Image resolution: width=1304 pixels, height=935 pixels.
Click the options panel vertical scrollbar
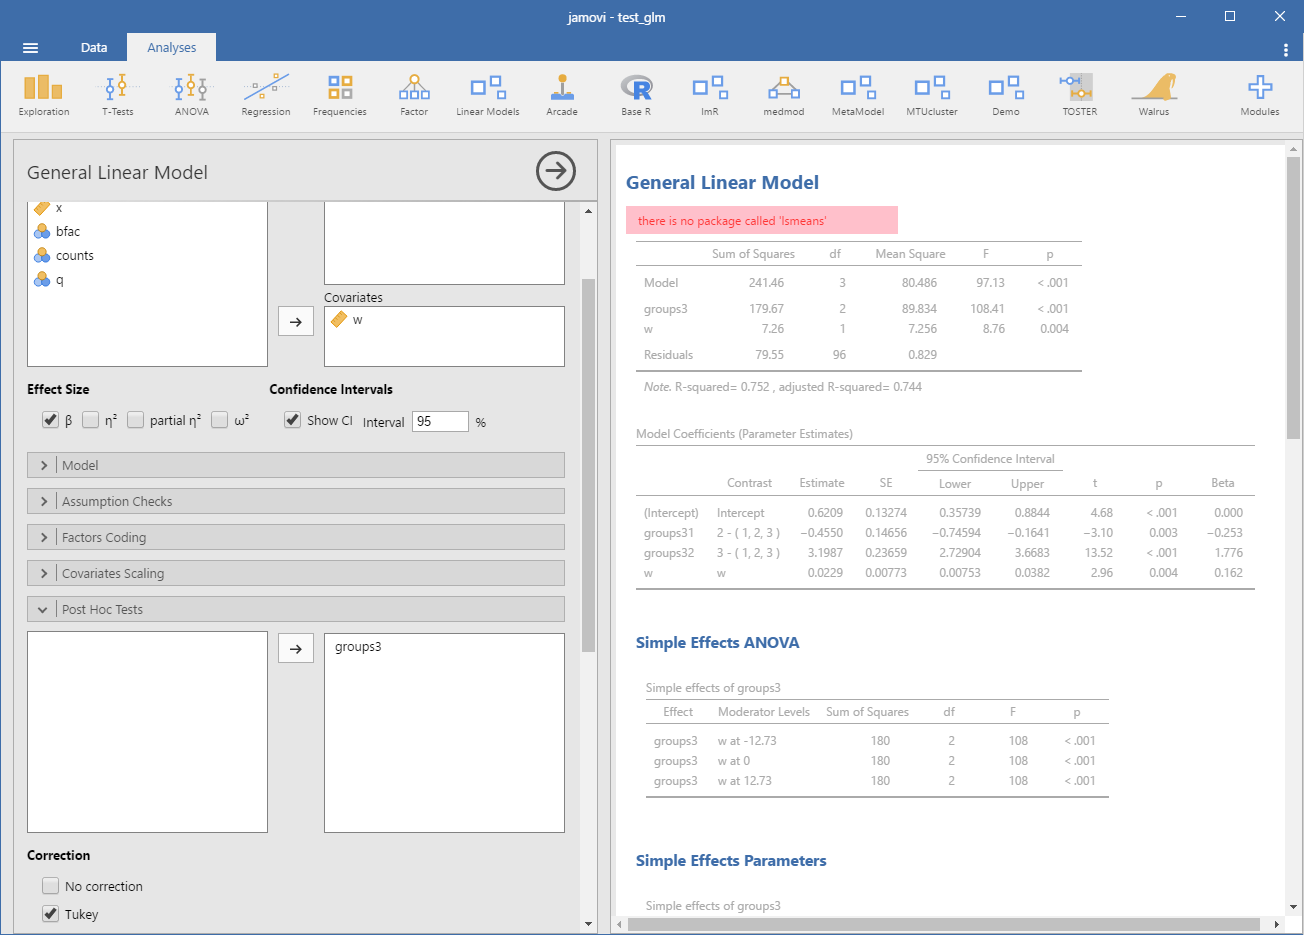tap(588, 465)
